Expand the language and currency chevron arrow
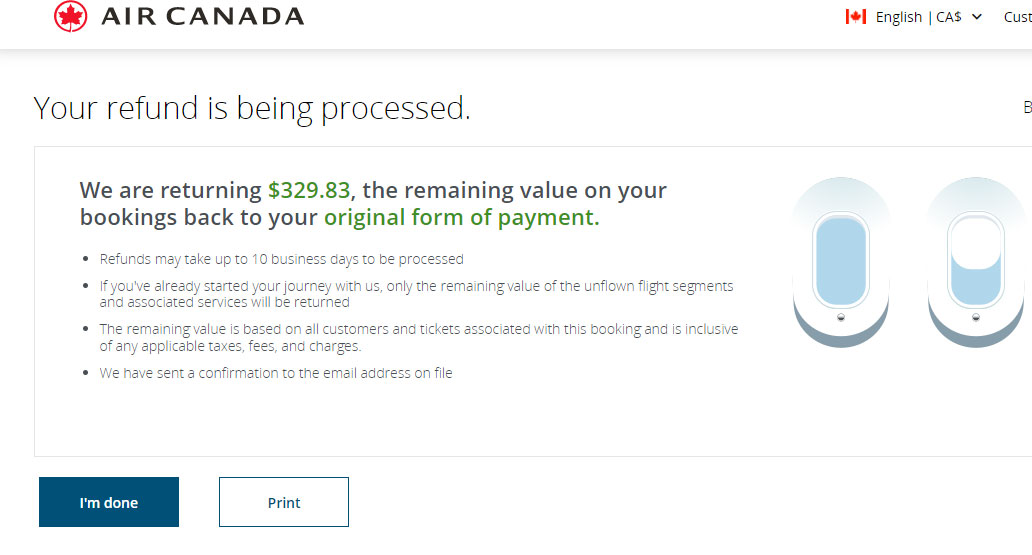Image resolution: width=1032 pixels, height=555 pixels. (977, 17)
